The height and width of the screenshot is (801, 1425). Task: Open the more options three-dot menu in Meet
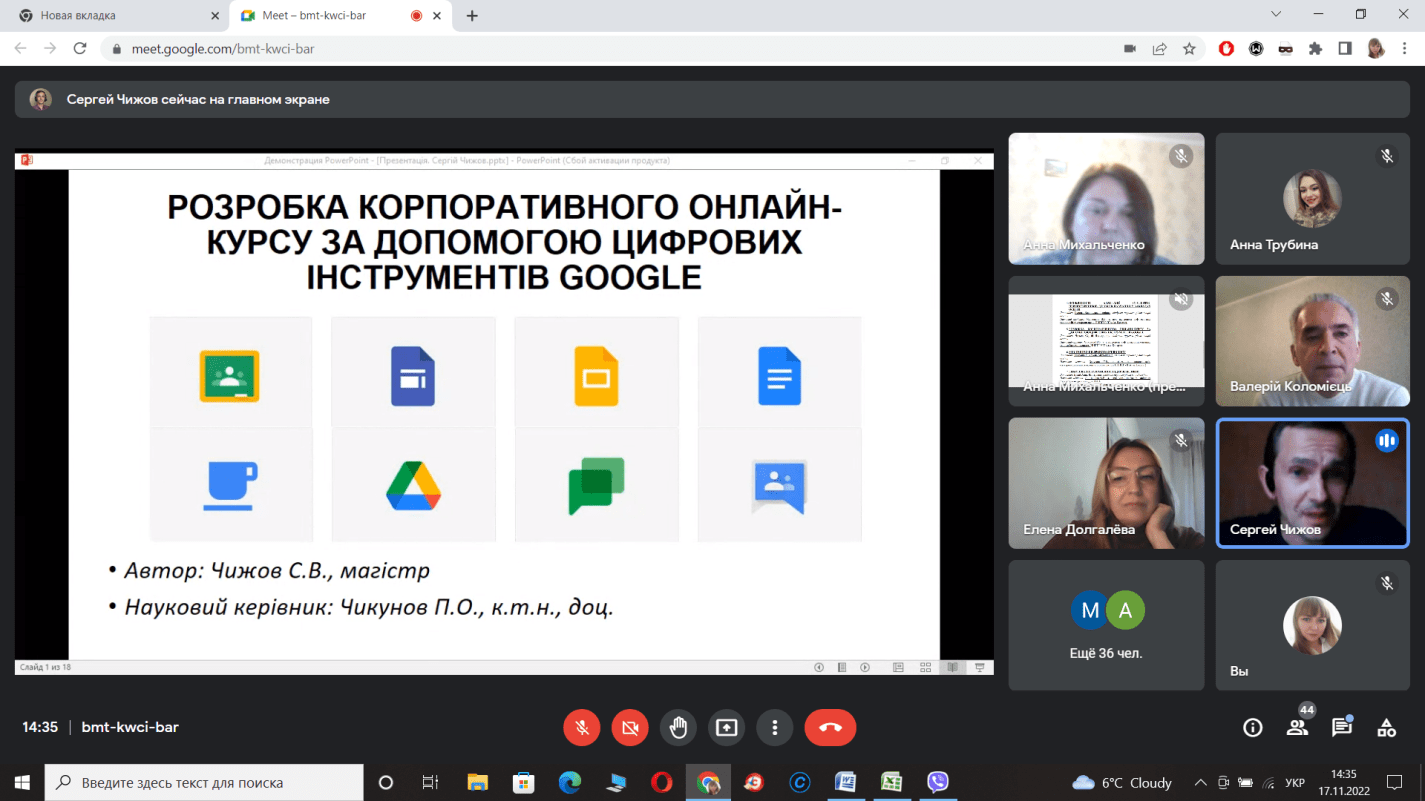pyautogui.click(x=775, y=728)
